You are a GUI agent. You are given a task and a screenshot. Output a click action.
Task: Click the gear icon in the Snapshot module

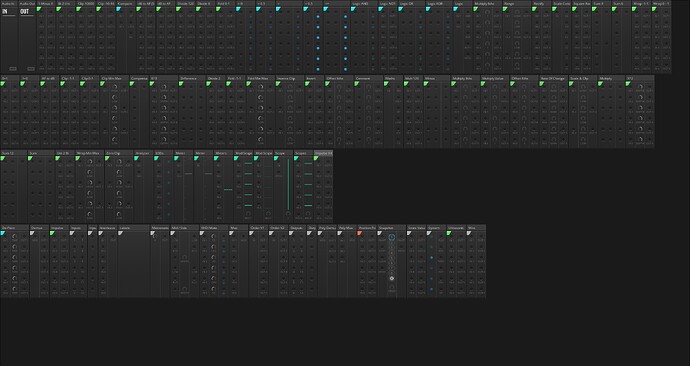pos(392,278)
